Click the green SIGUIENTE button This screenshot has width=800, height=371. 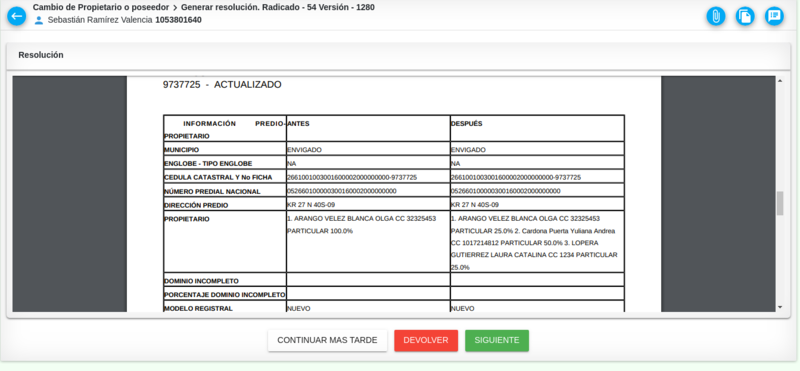click(x=497, y=340)
